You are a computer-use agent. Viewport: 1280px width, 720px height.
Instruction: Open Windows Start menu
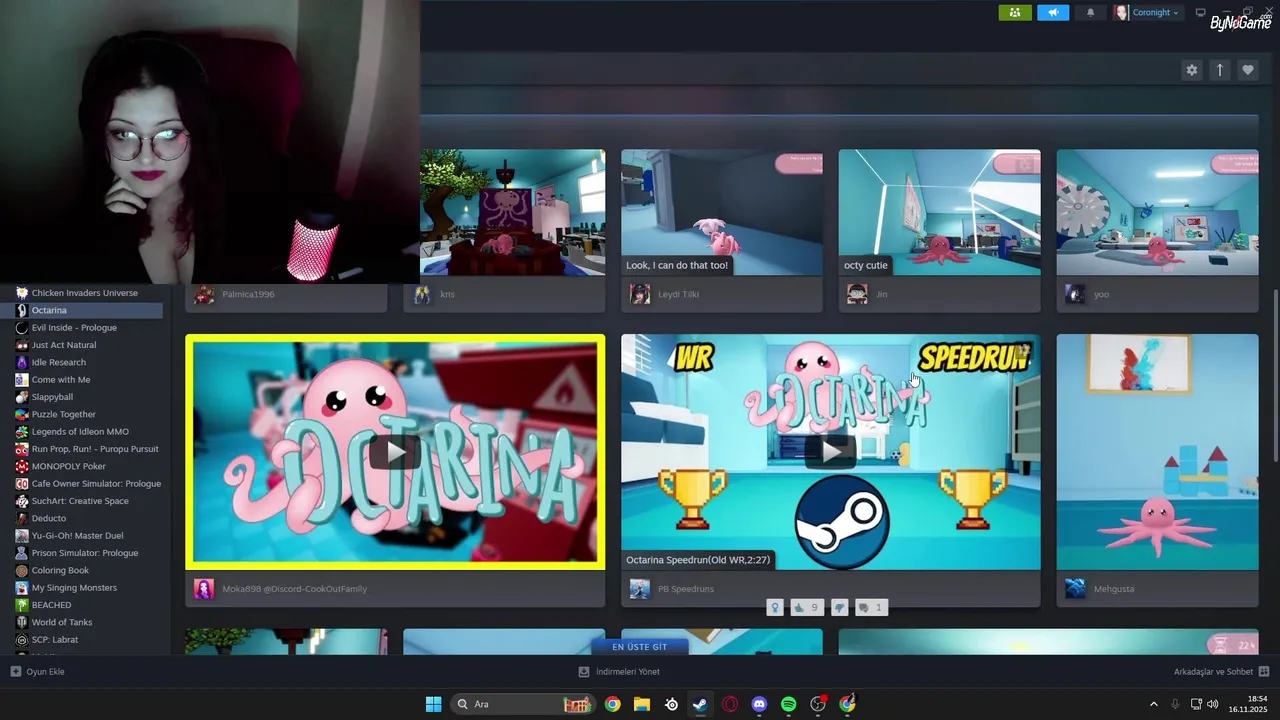tap(433, 704)
